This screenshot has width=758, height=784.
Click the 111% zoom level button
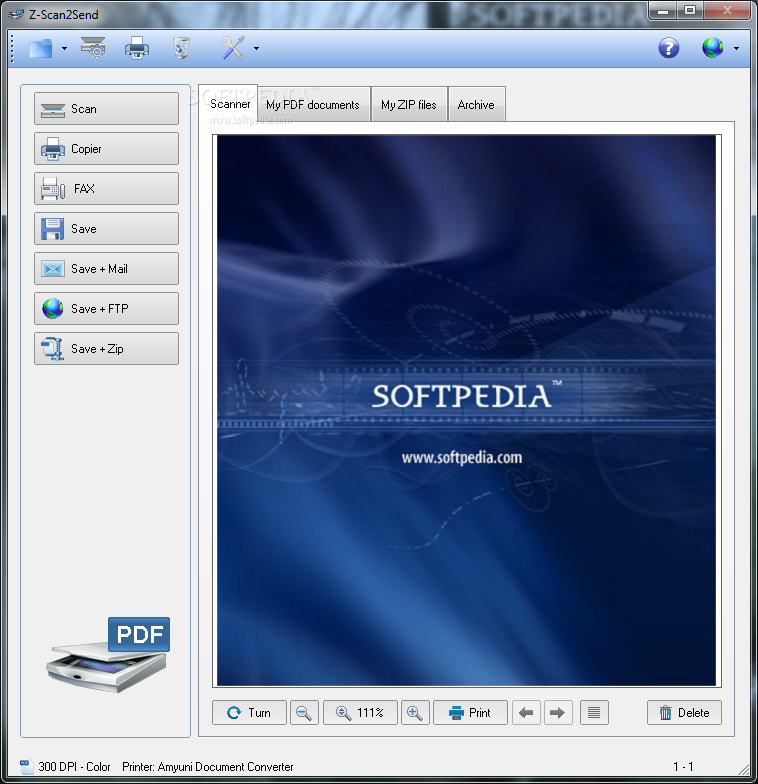pyautogui.click(x=360, y=712)
